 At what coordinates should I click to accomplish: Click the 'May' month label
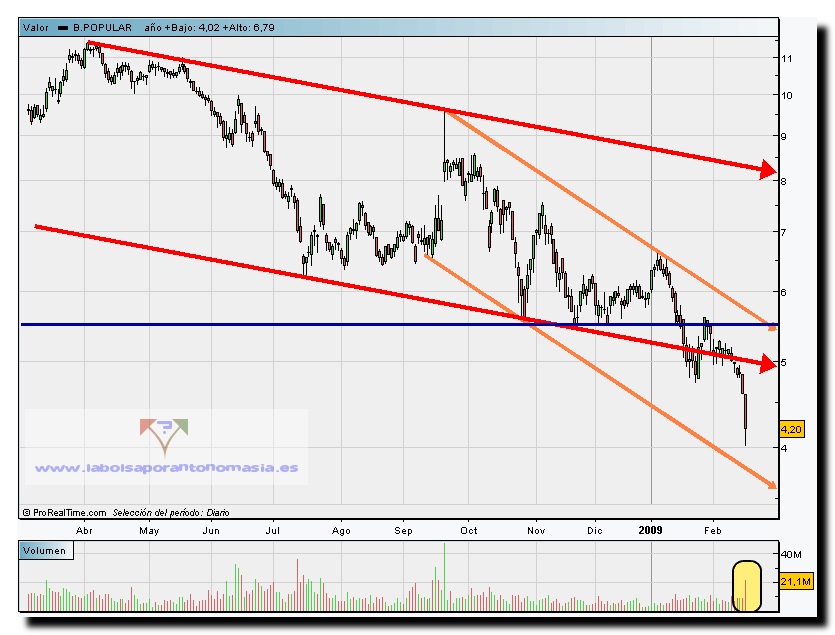tap(149, 531)
